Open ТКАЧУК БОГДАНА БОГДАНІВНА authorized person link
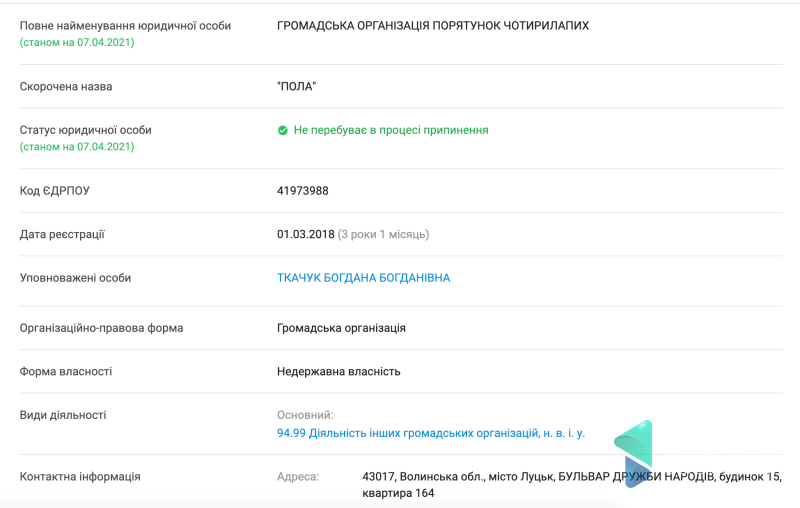The height and width of the screenshot is (508, 800). [x=363, y=278]
